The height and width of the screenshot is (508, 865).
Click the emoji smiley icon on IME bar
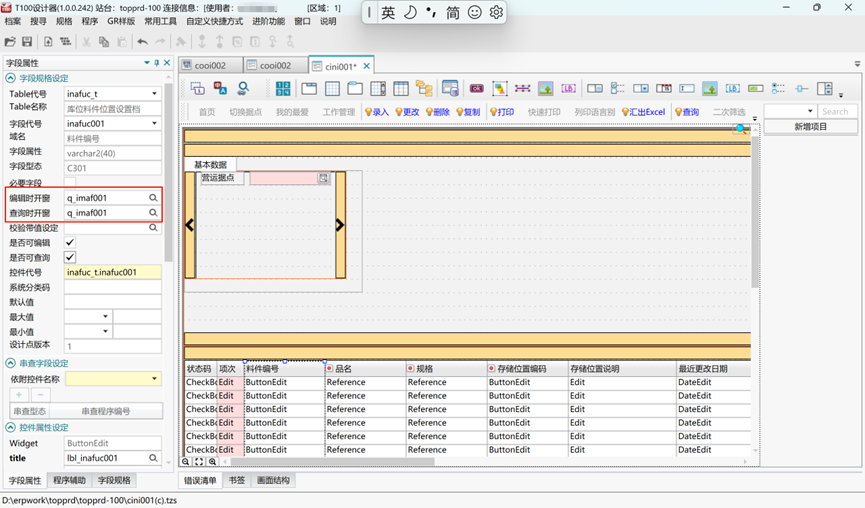(474, 12)
